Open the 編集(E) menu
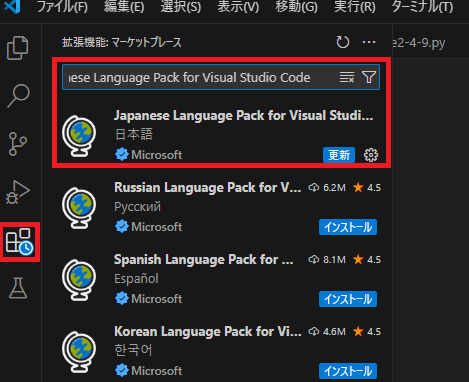The height and width of the screenshot is (382, 469). 124,7
